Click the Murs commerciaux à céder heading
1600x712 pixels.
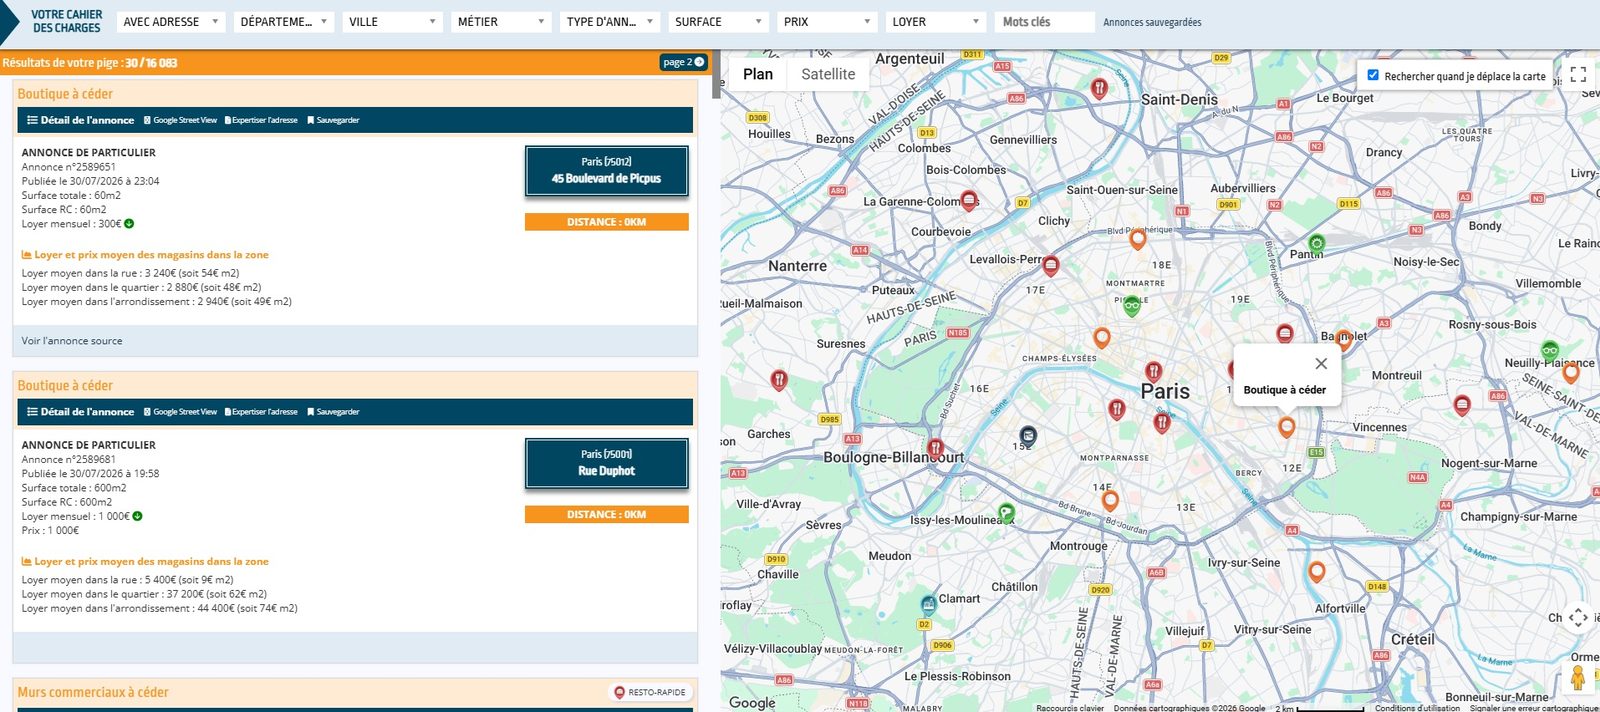pyautogui.click(x=93, y=692)
